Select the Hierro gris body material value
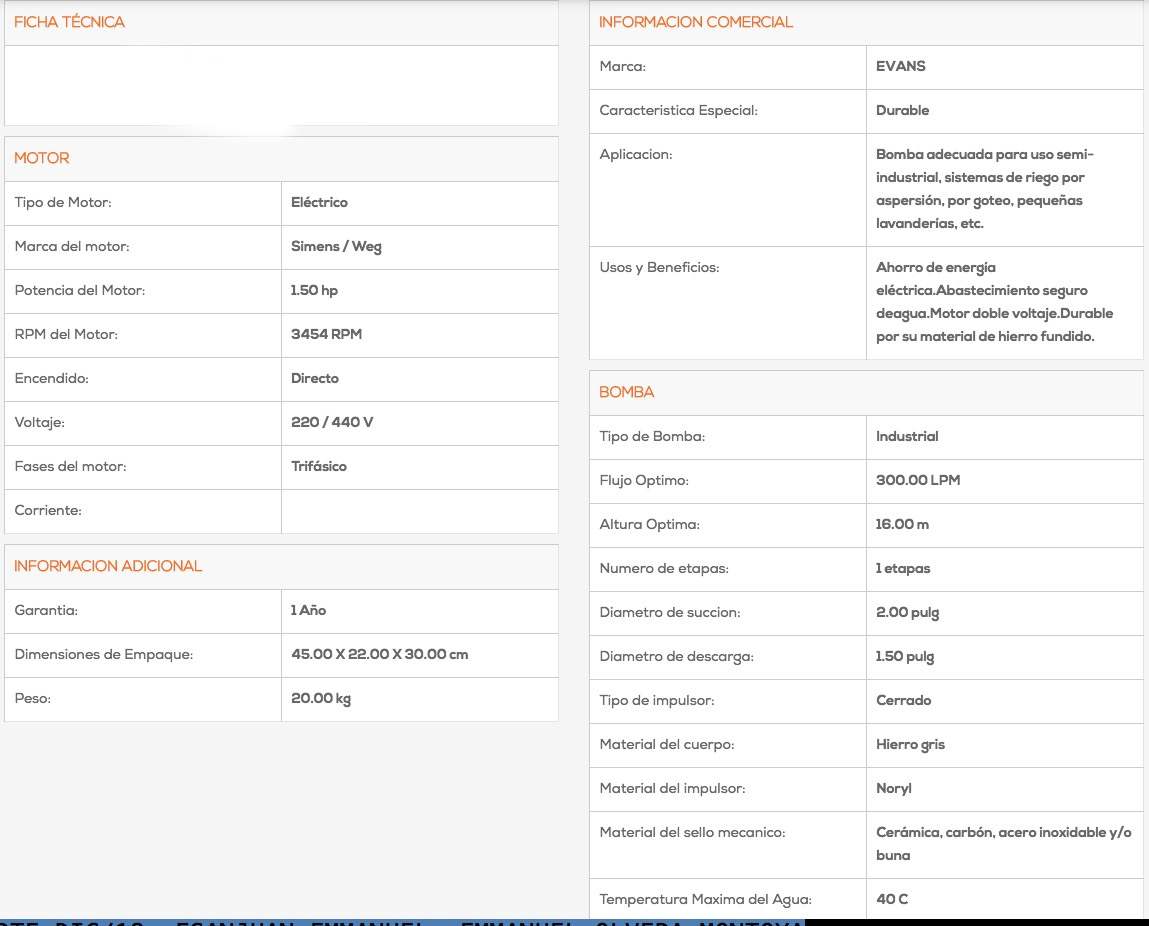This screenshot has height=926, width=1149. 911,744
